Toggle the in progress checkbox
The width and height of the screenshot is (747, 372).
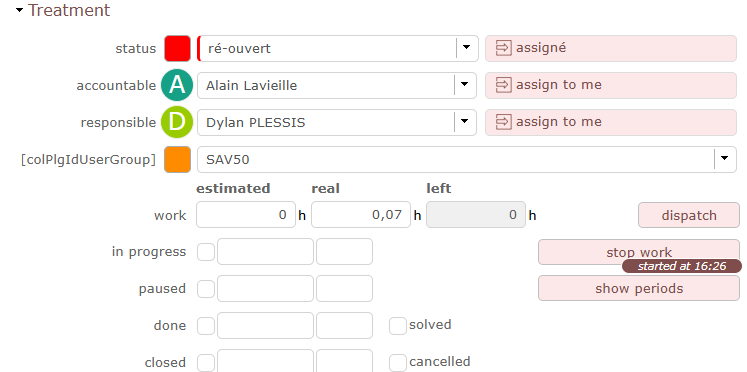[206, 251]
